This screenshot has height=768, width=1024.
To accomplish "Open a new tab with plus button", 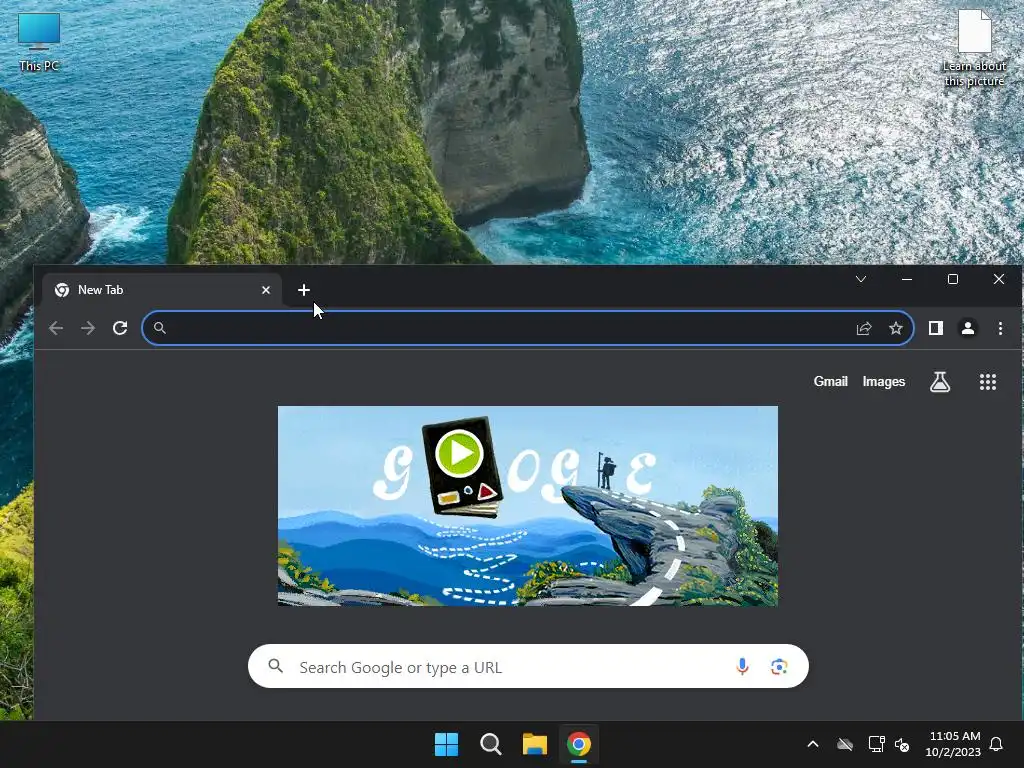I will tap(304, 290).
